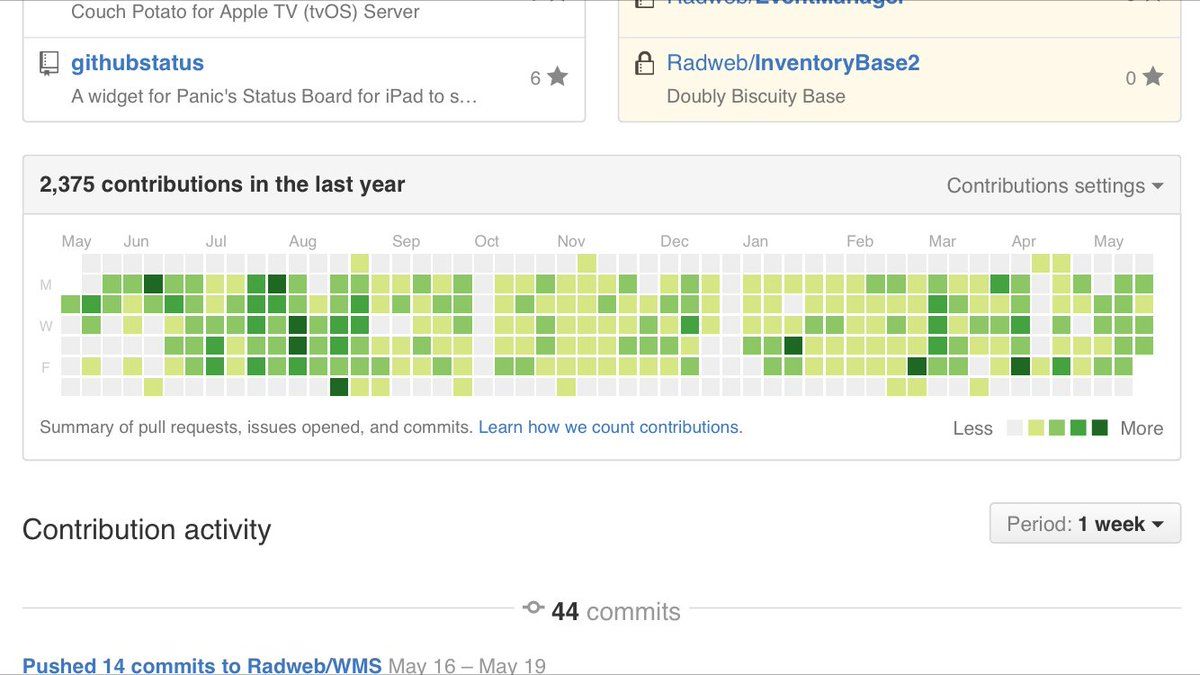This screenshot has width=1200, height=675.
Task: Click the lock icon beside Radweb/InventoryBase2
Action: [x=645, y=64]
